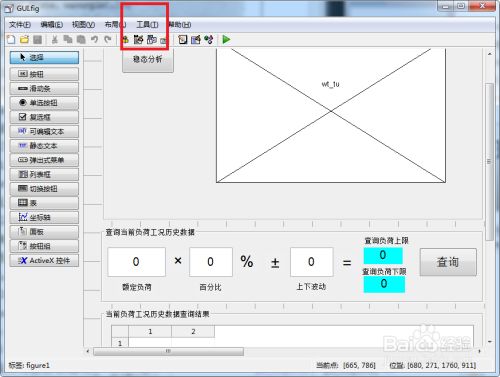Open the 工具(T) menu
500x377 pixels.
pos(147,25)
